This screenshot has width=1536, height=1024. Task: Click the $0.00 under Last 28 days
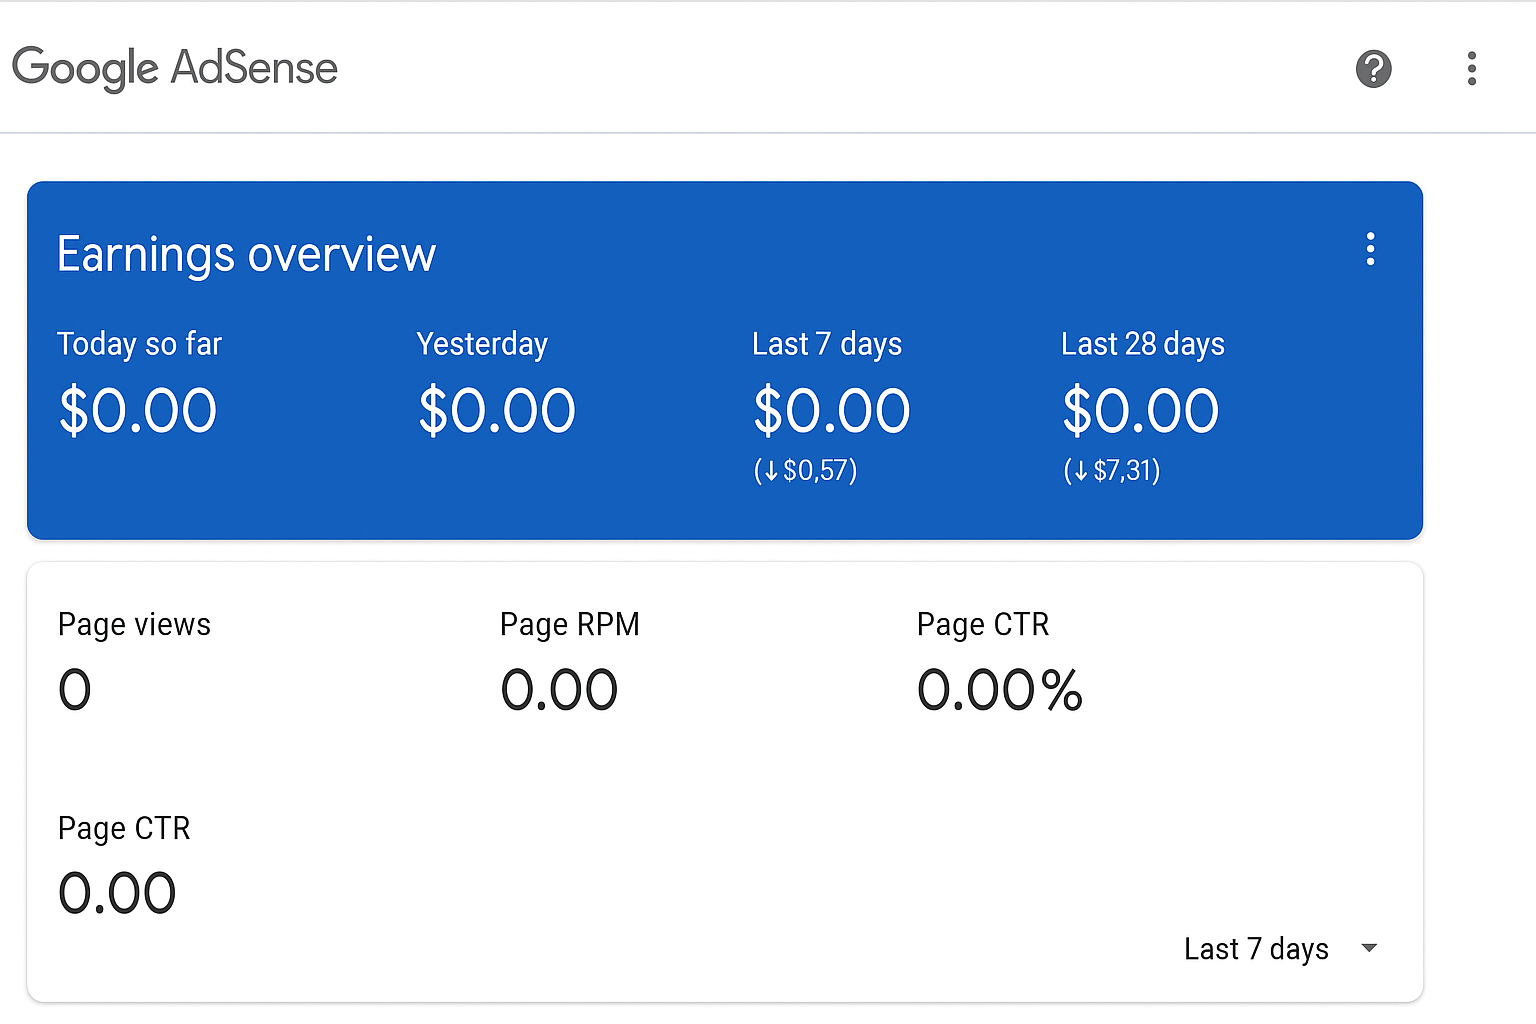[x=1141, y=410]
